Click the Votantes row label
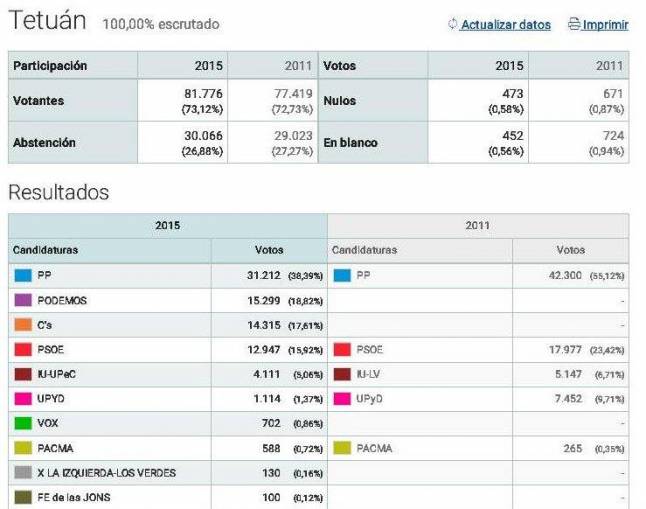The height and width of the screenshot is (509, 646). click(38, 101)
